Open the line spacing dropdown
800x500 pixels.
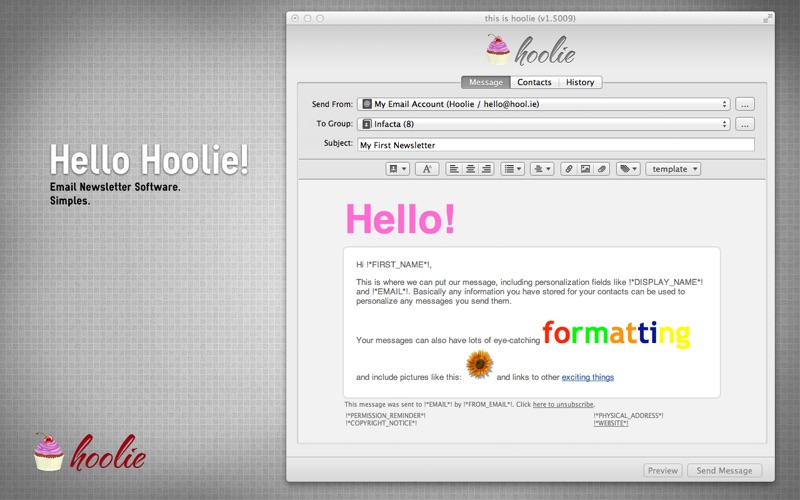click(542, 169)
